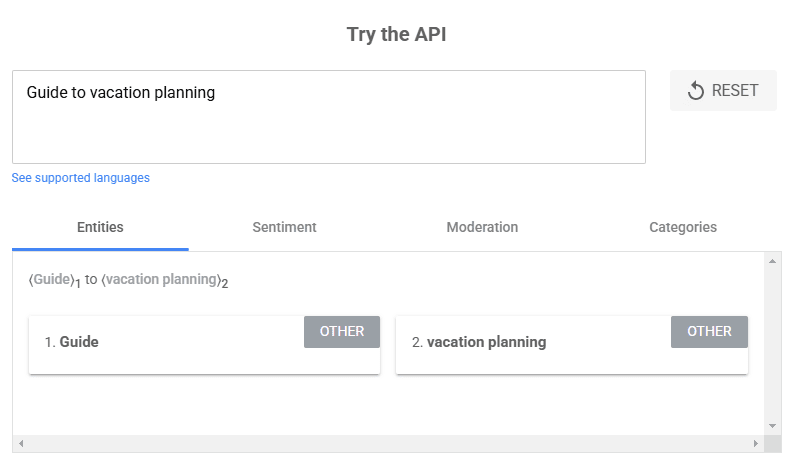Open the Sentiment tab
The height and width of the screenshot is (471, 805).
point(284,227)
